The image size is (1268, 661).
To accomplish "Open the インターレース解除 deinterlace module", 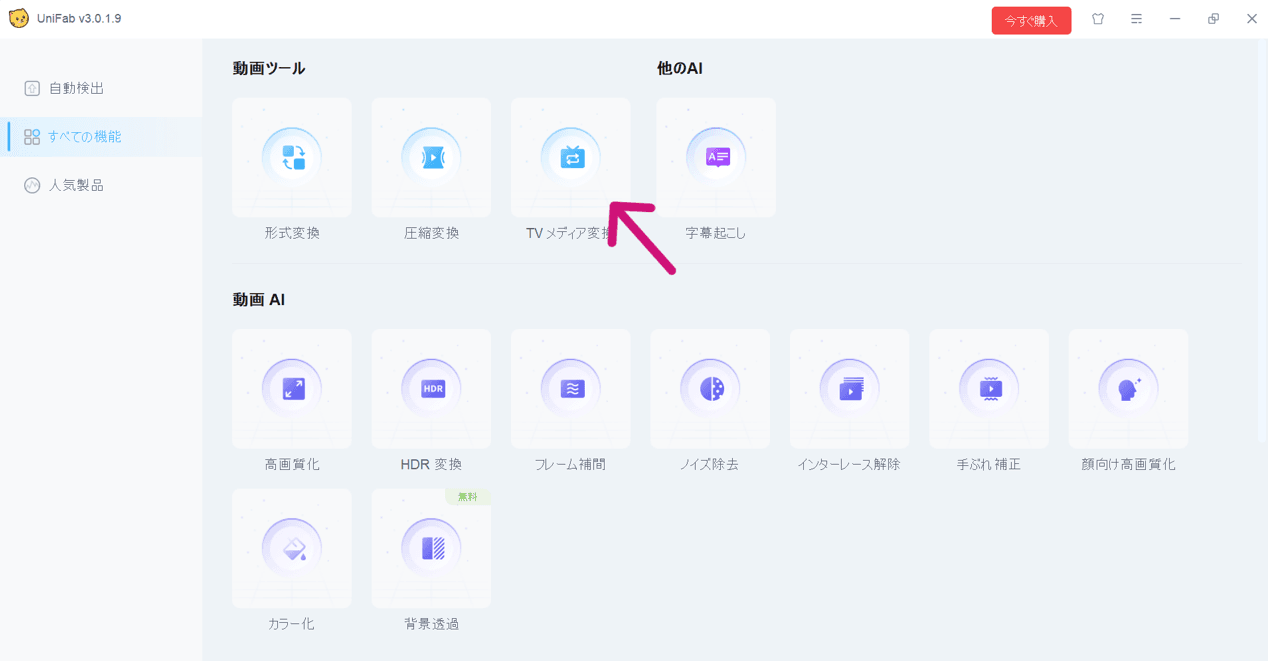I will [x=850, y=389].
